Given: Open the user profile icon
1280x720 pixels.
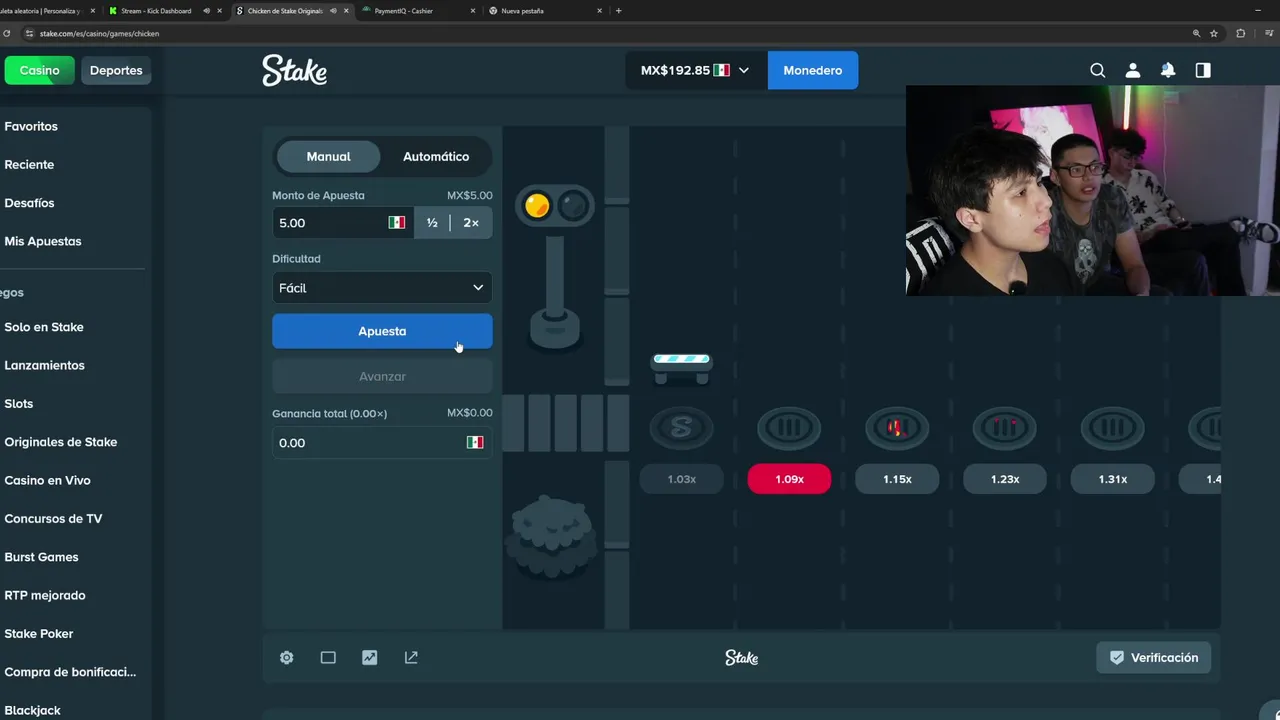Looking at the screenshot, I should (1132, 70).
